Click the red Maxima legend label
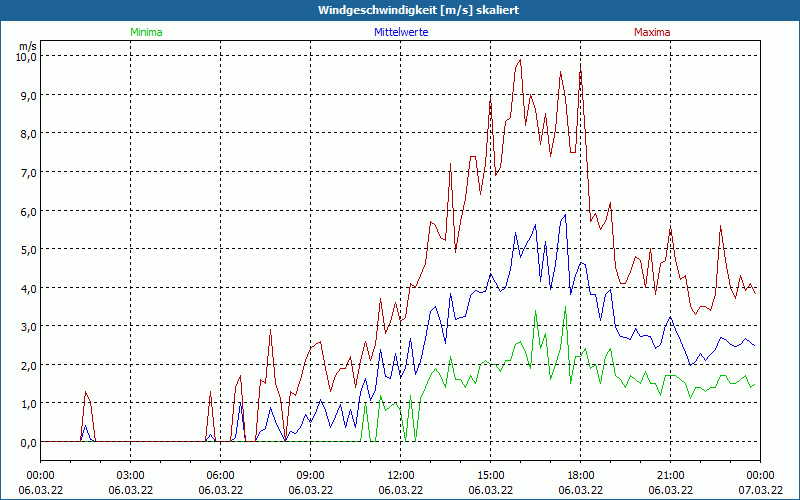Screen dimensions: 800x500 (x=652, y=32)
